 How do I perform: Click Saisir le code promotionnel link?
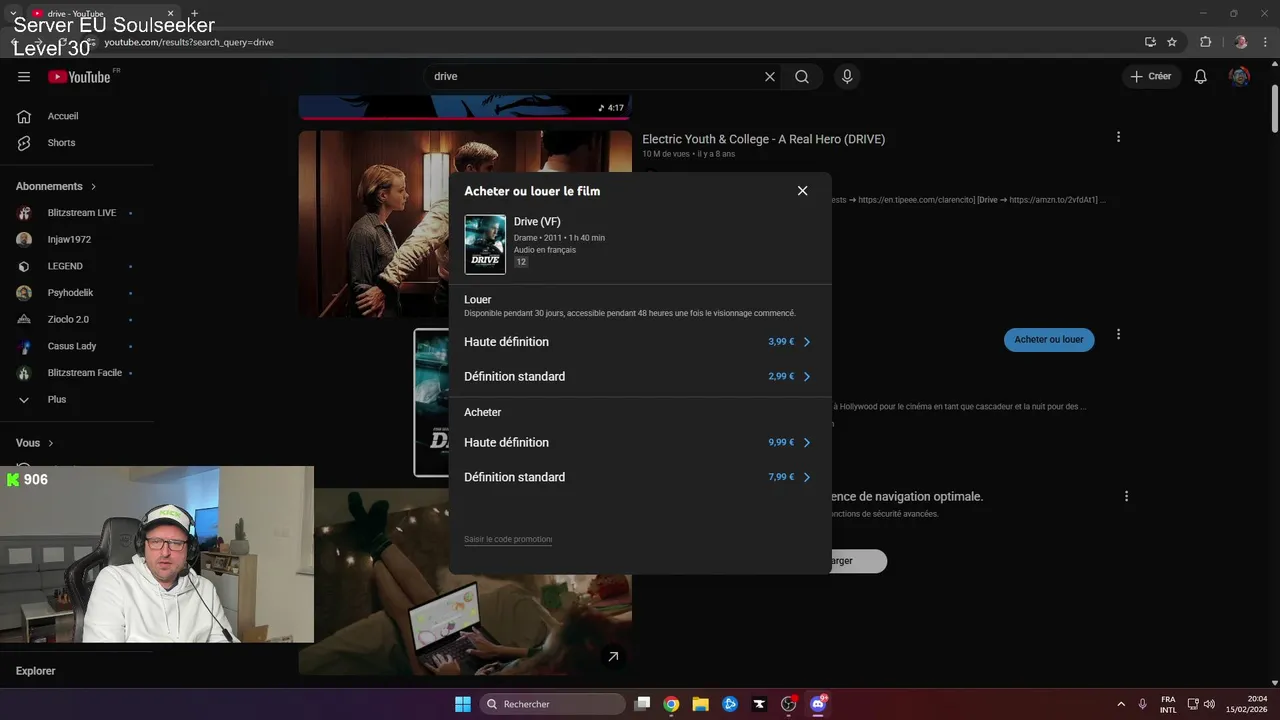508,540
